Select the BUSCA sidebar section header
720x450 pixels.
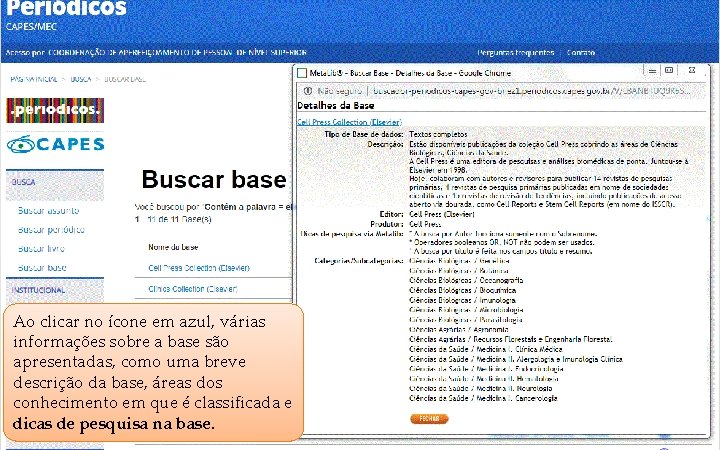(55, 183)
